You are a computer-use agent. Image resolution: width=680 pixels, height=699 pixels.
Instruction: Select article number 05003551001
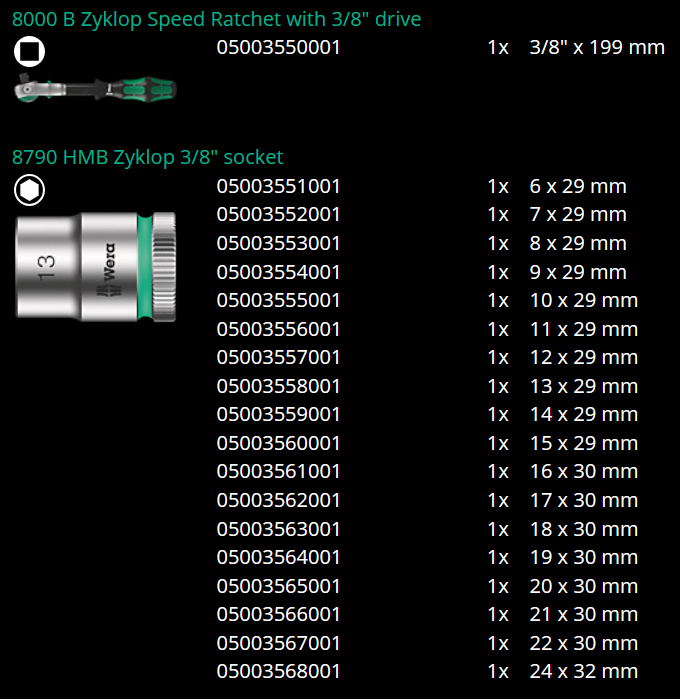pos(278,186)
